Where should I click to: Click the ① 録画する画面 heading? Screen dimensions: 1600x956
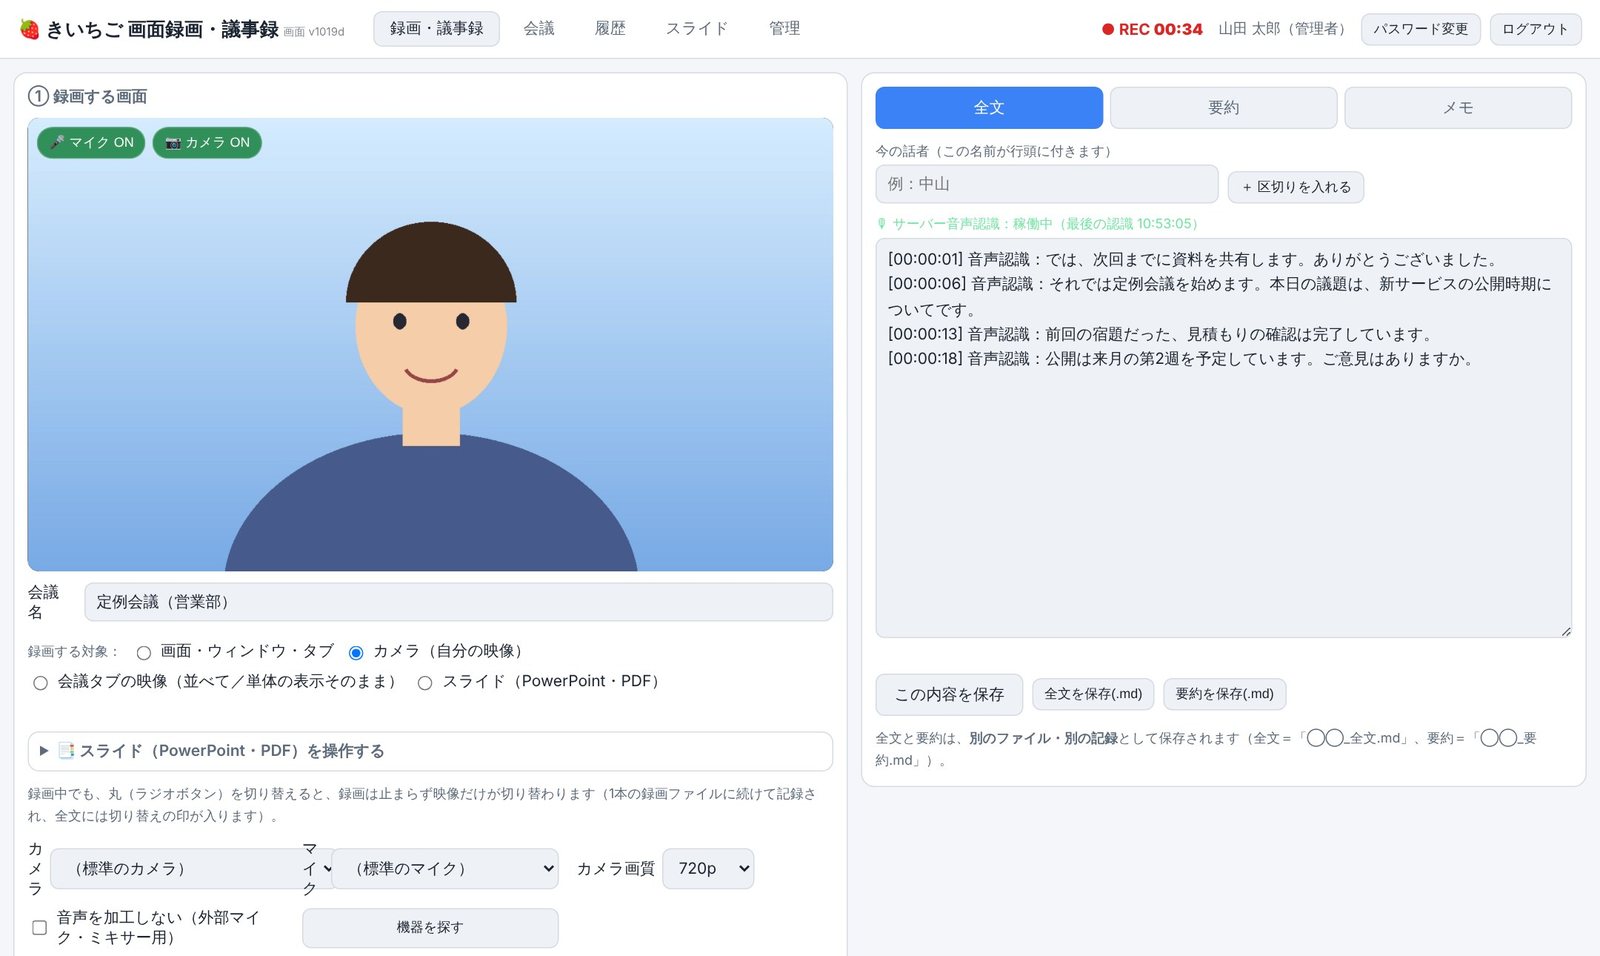coord(88,97)
